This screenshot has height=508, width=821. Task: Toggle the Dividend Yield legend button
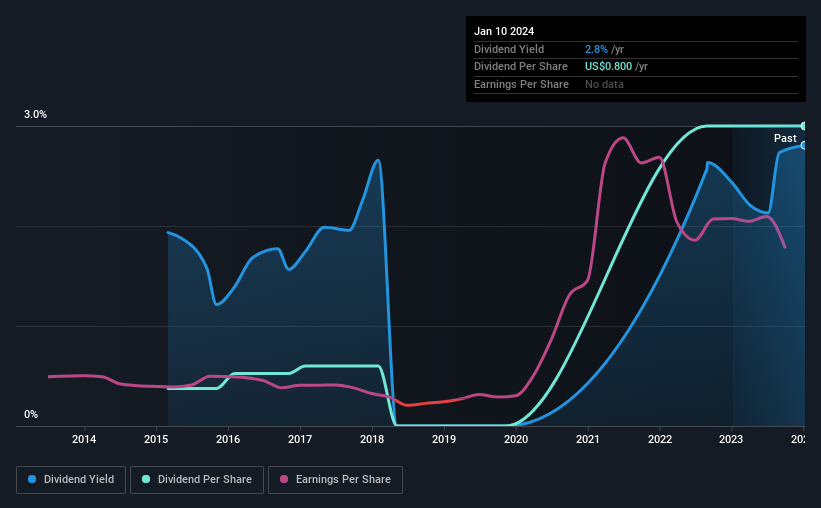pyautogui.click(x=71, y=480)
